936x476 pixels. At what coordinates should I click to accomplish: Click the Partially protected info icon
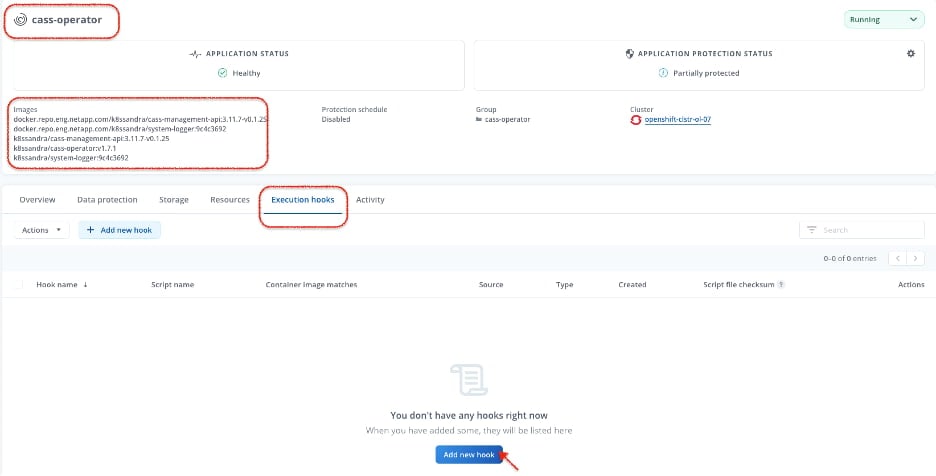(x=663, y=73)
